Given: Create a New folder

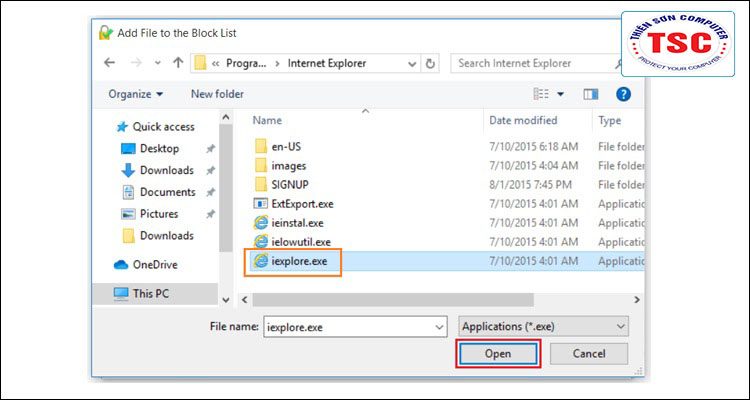Looking at the screenshot, I should pyautogui.click(x=217, y=94).
